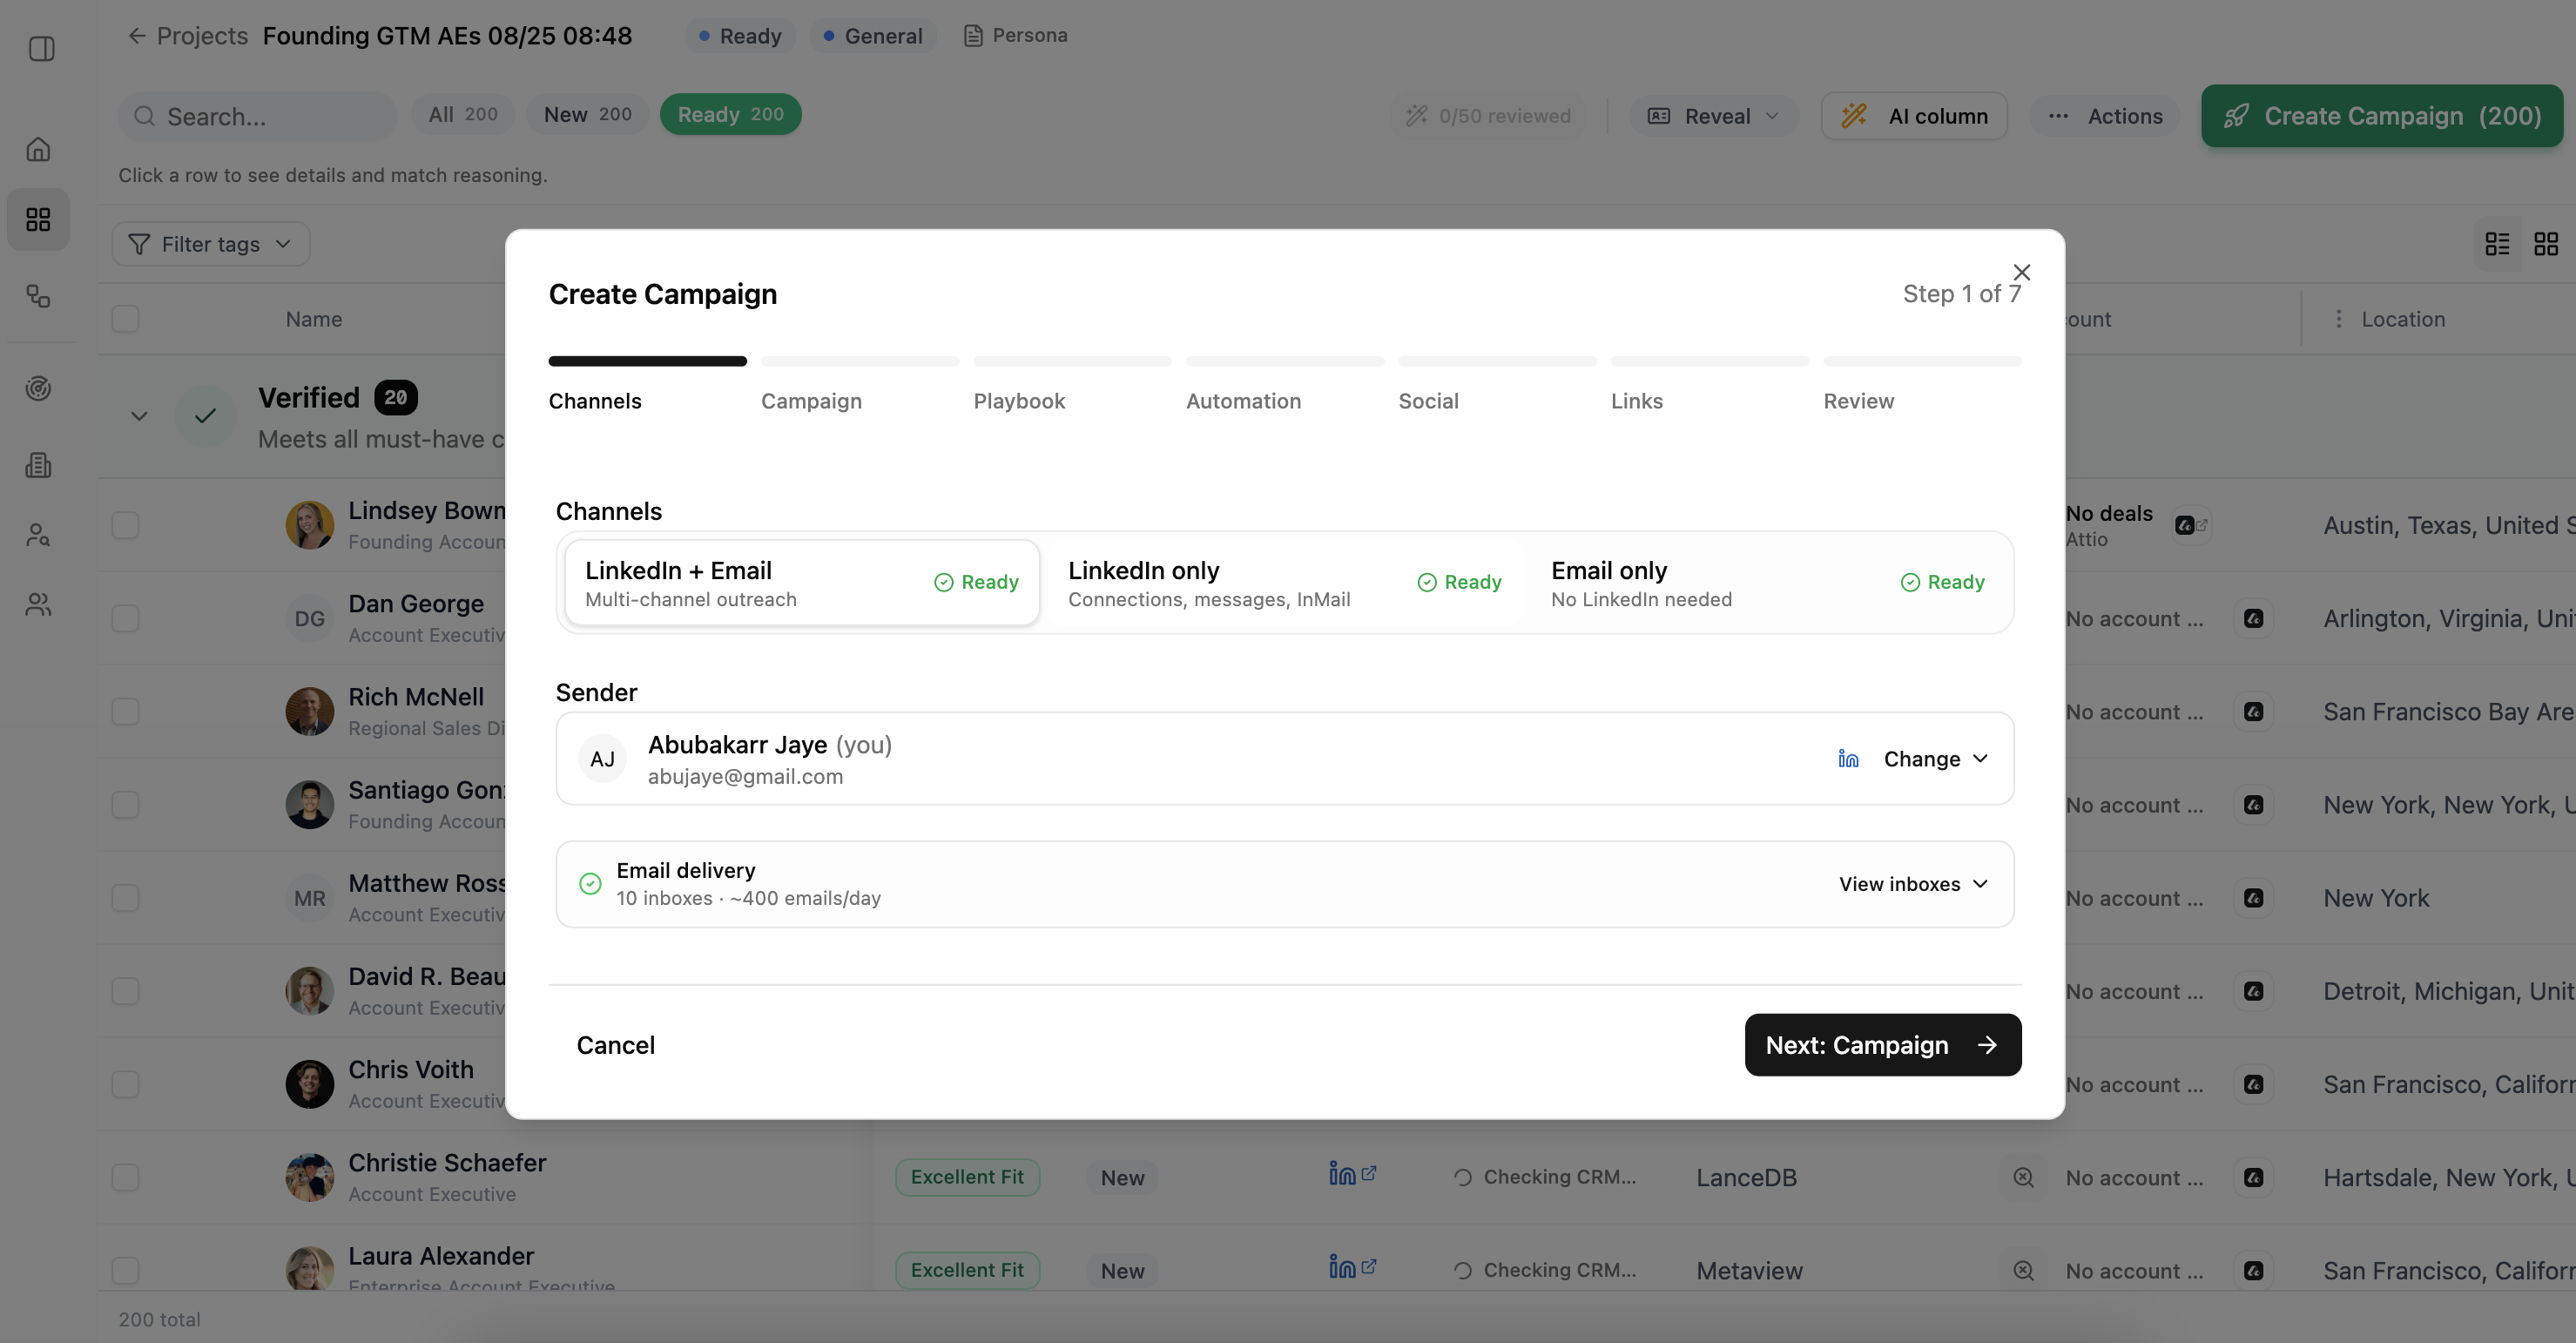The image size is (2576, 1343).
Task: Expand View inboxes list
Action: 1912,884
